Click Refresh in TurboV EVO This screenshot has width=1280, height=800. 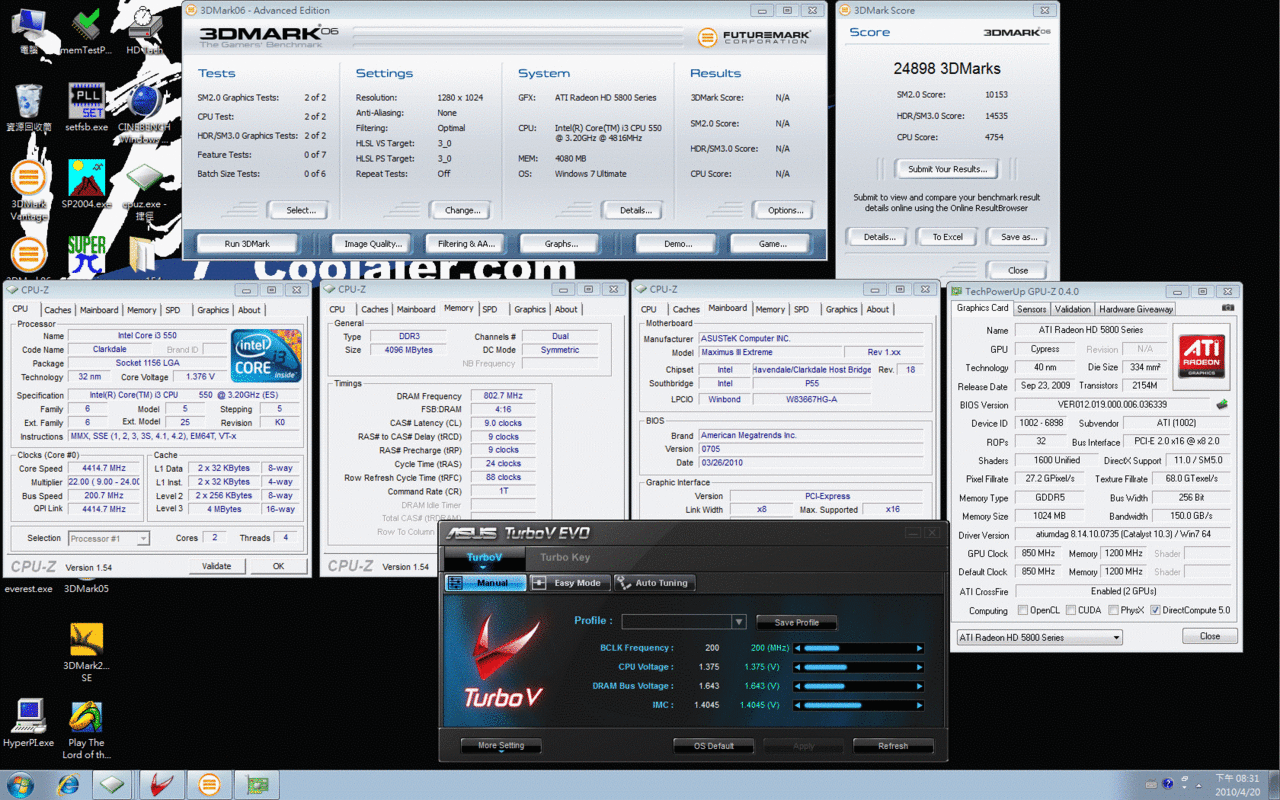(893, 746)
